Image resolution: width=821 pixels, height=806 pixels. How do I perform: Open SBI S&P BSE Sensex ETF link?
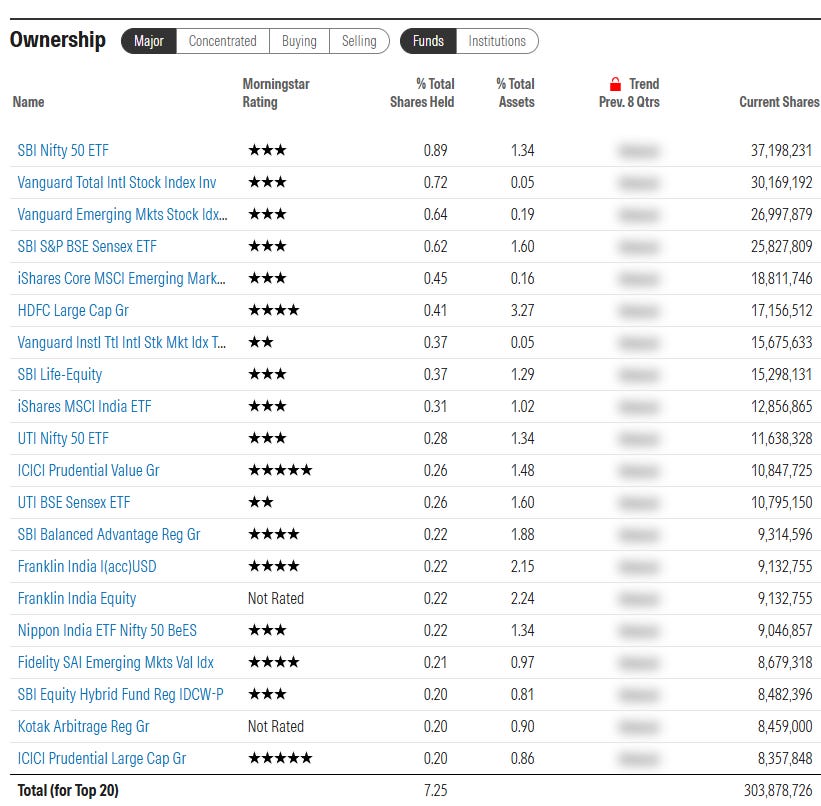click(87, 247)
